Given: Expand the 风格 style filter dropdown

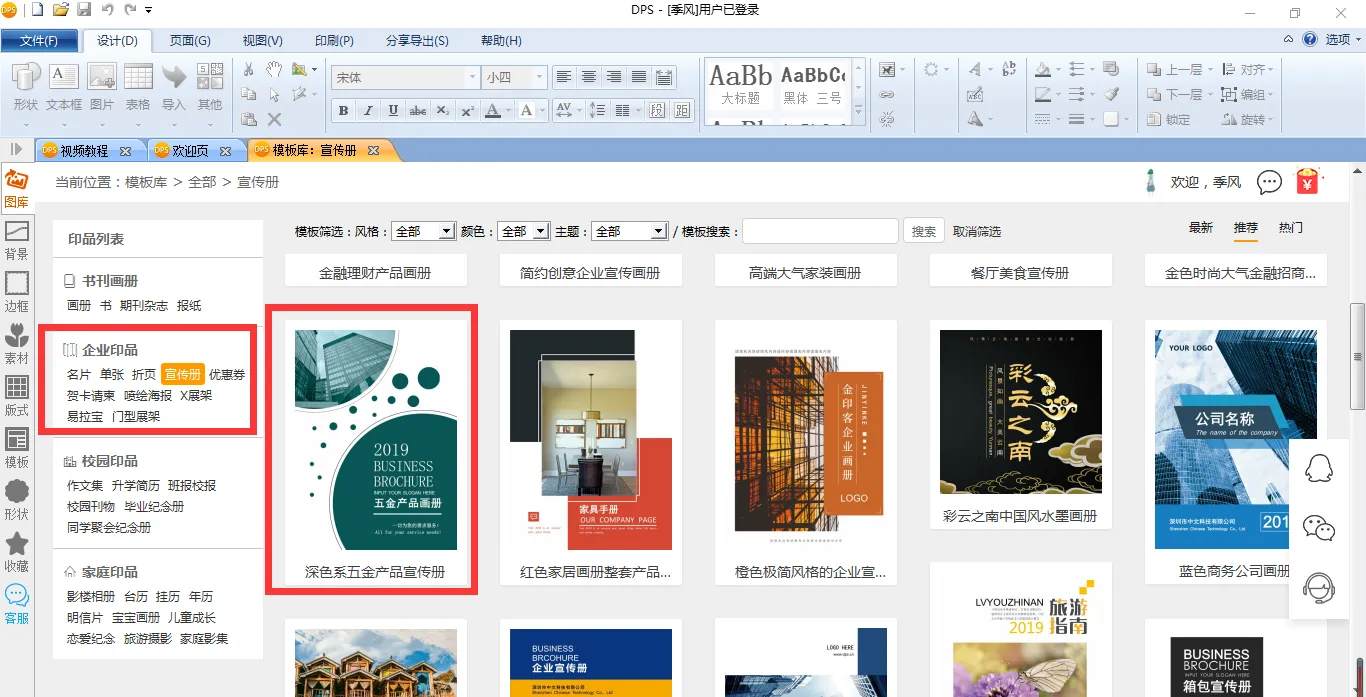Looking at the screenshot, I should [447, 231].
